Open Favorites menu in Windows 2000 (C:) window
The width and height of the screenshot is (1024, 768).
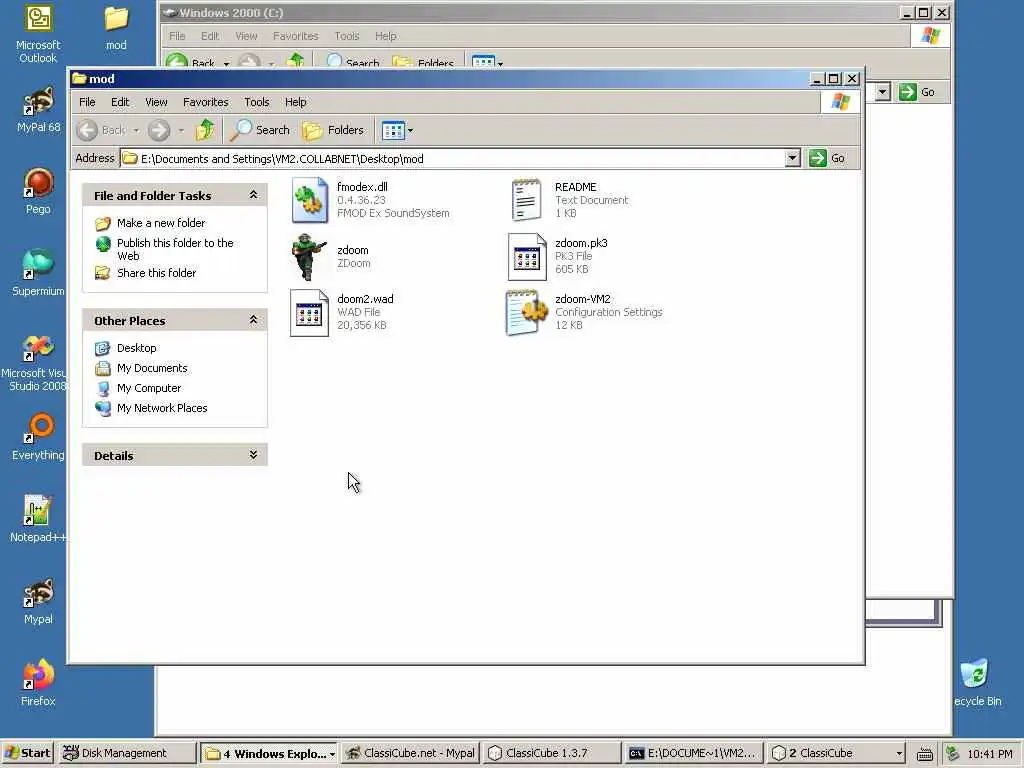point(295,36)
